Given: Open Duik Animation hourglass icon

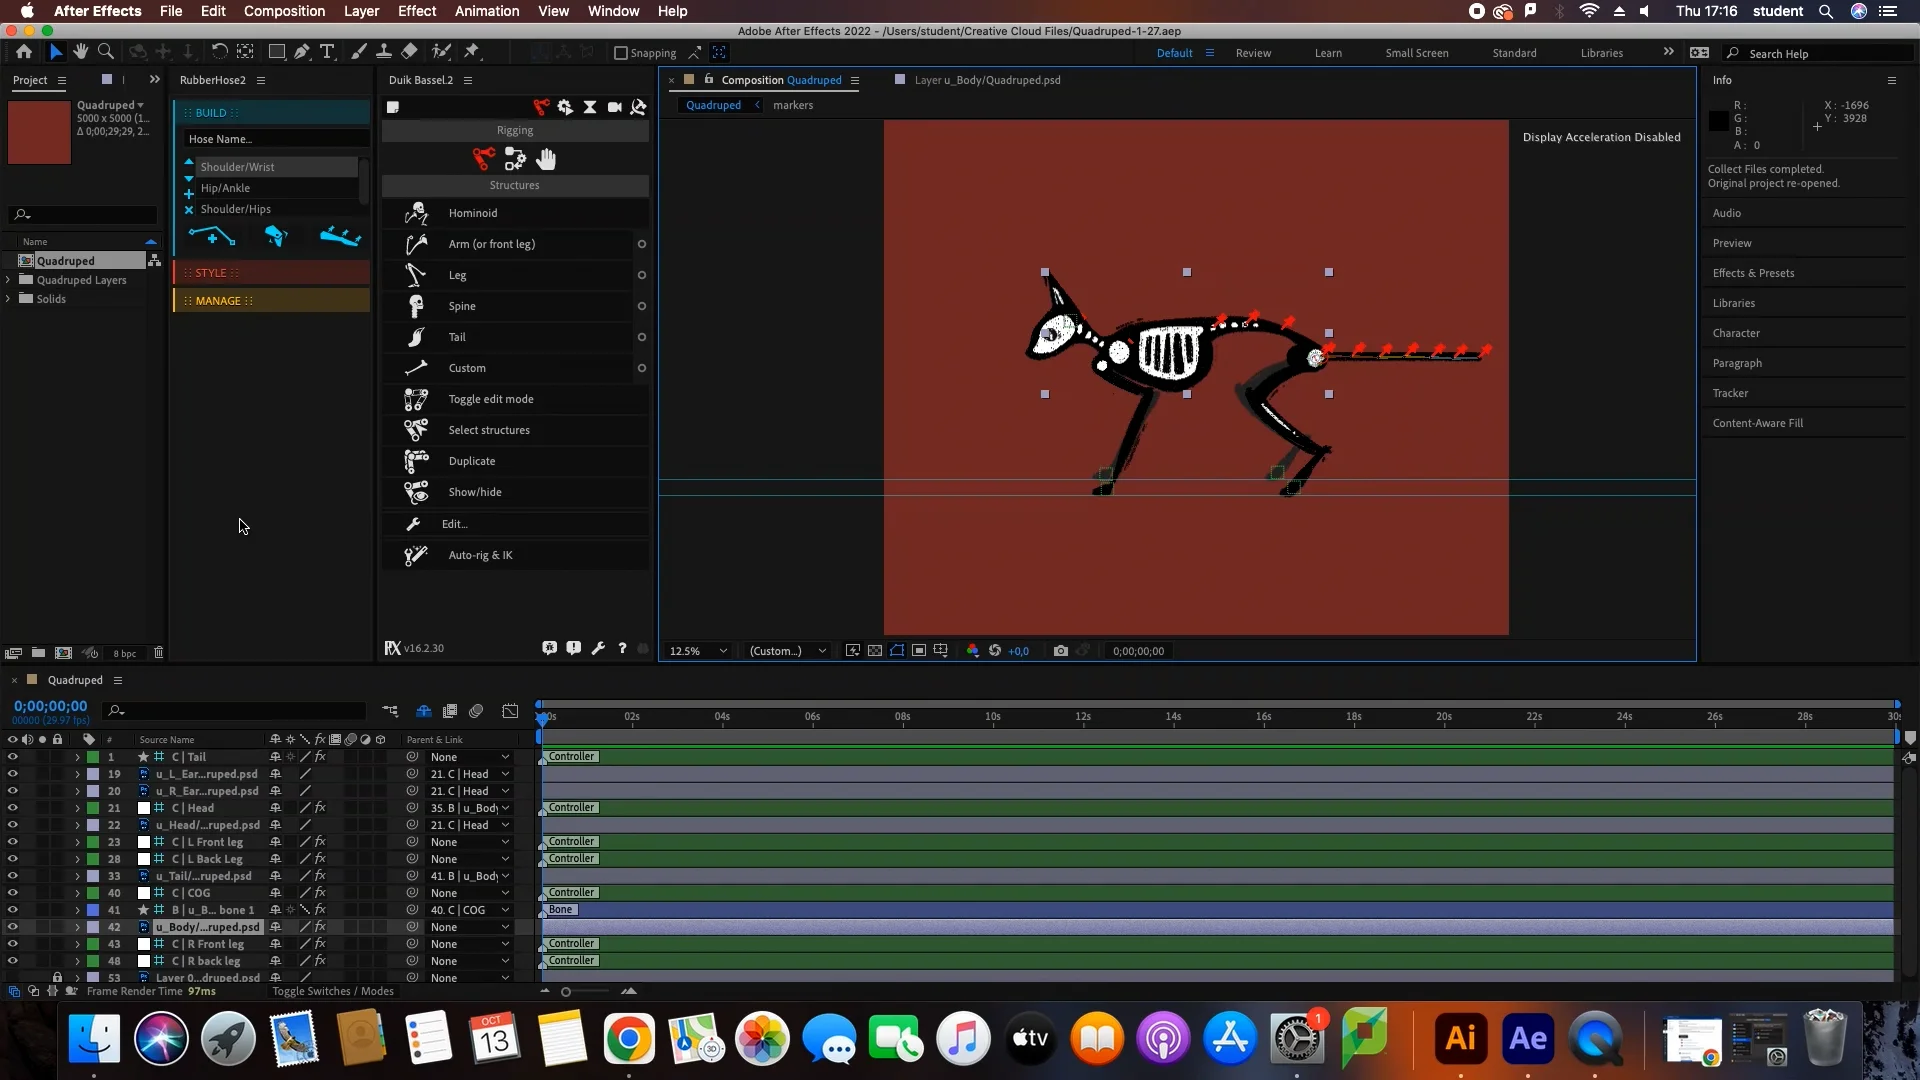Looking at the screenshot, I should point(590,107).
